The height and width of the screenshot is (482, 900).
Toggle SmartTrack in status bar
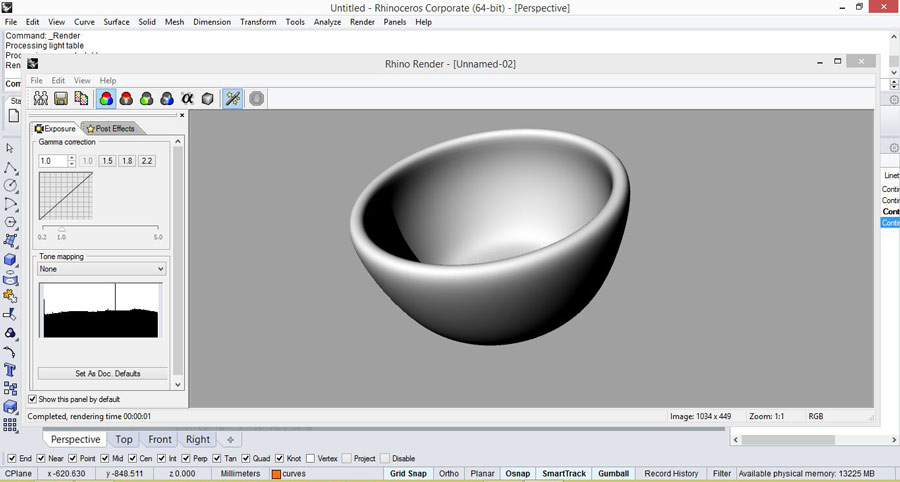pyautogui.click(x=564, y=474)
